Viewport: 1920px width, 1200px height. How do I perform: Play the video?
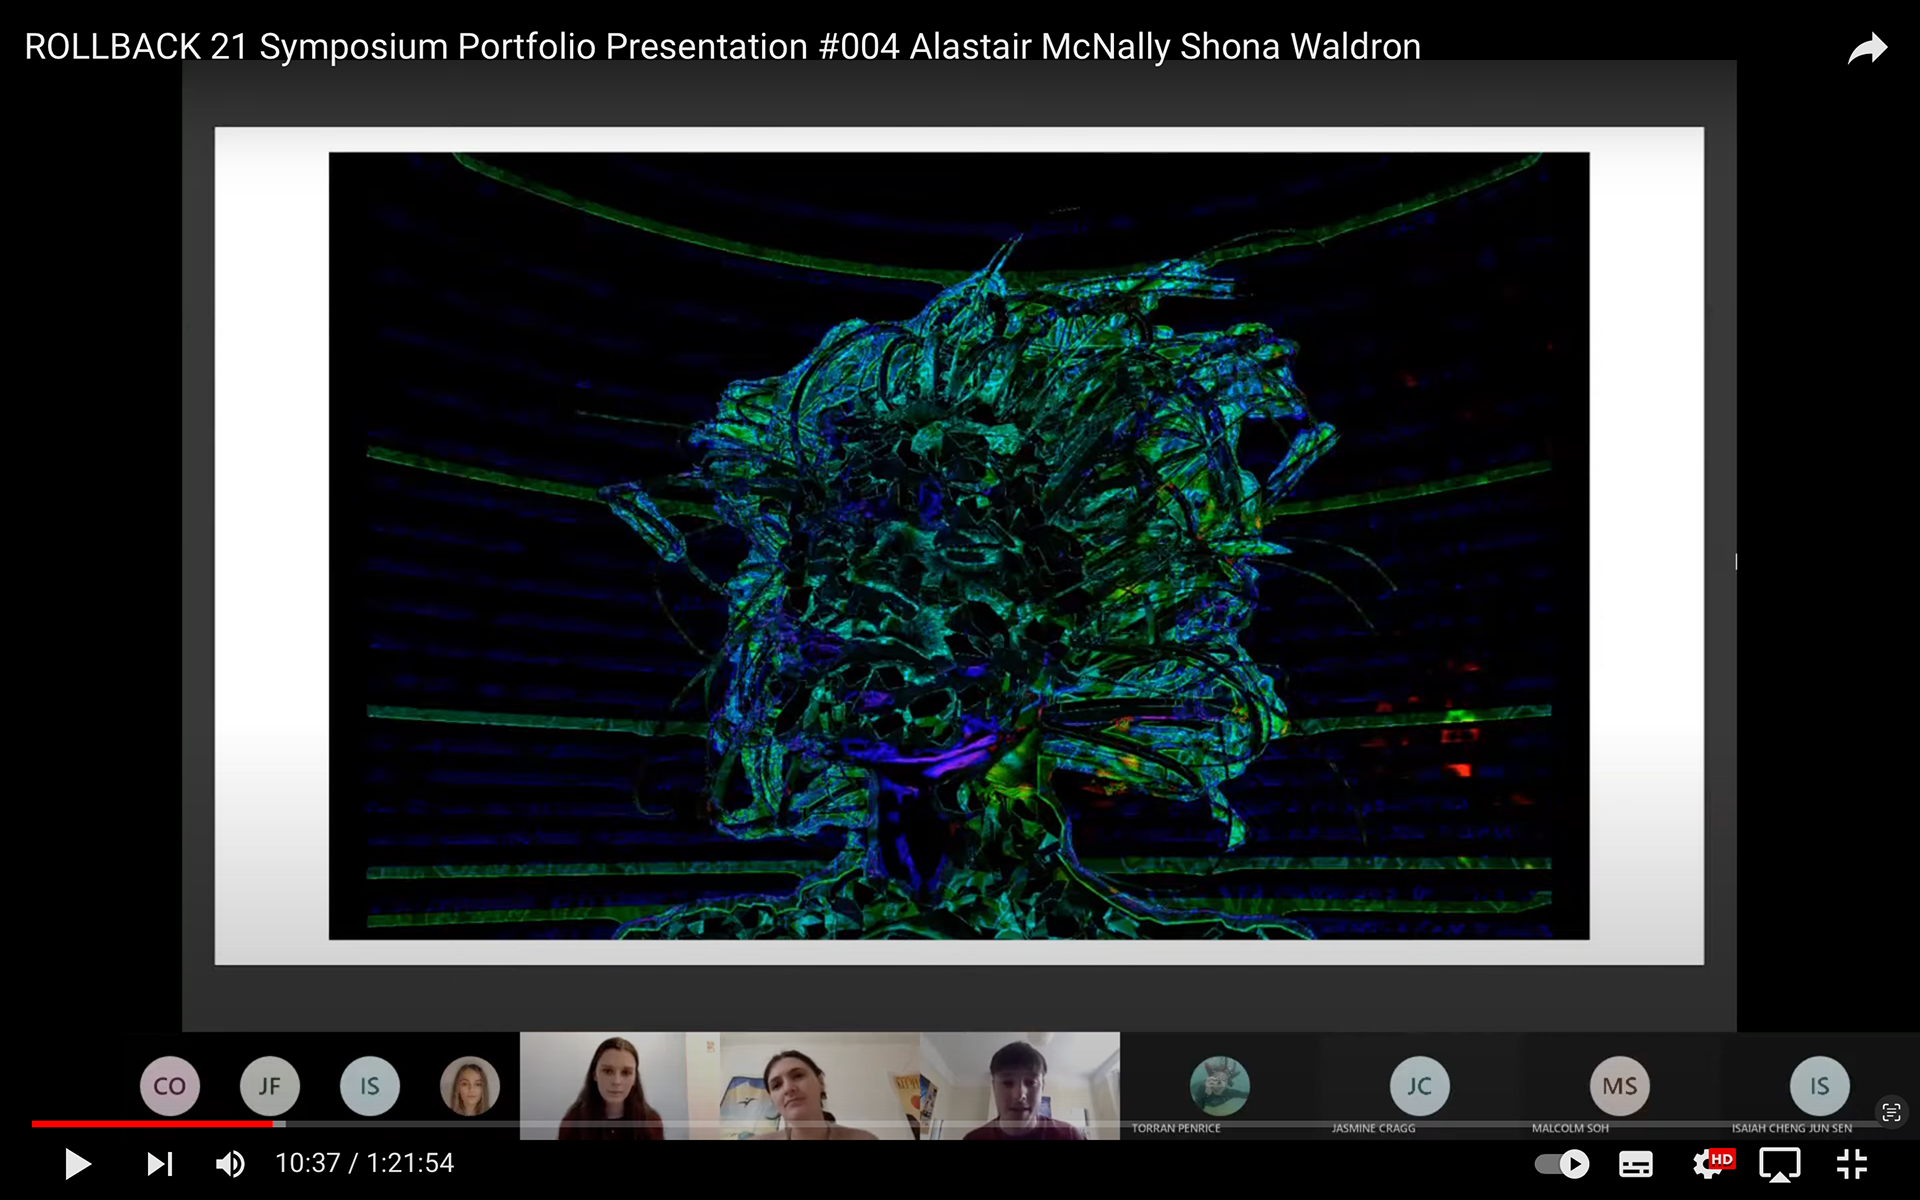[77, 1164]
